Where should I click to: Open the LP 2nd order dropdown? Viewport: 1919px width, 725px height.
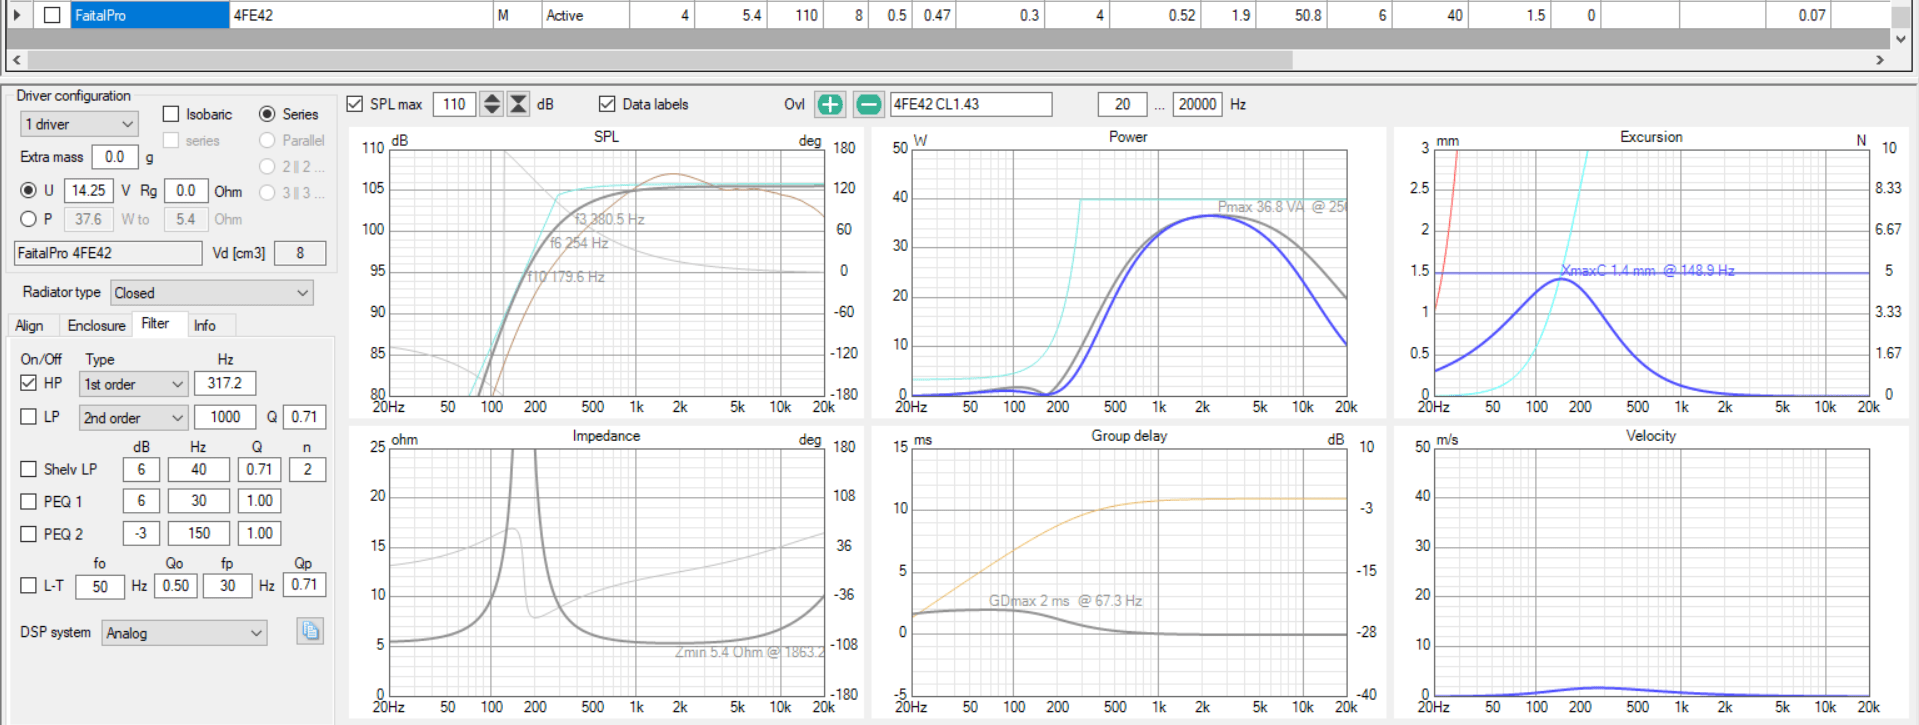coord(133,418)
